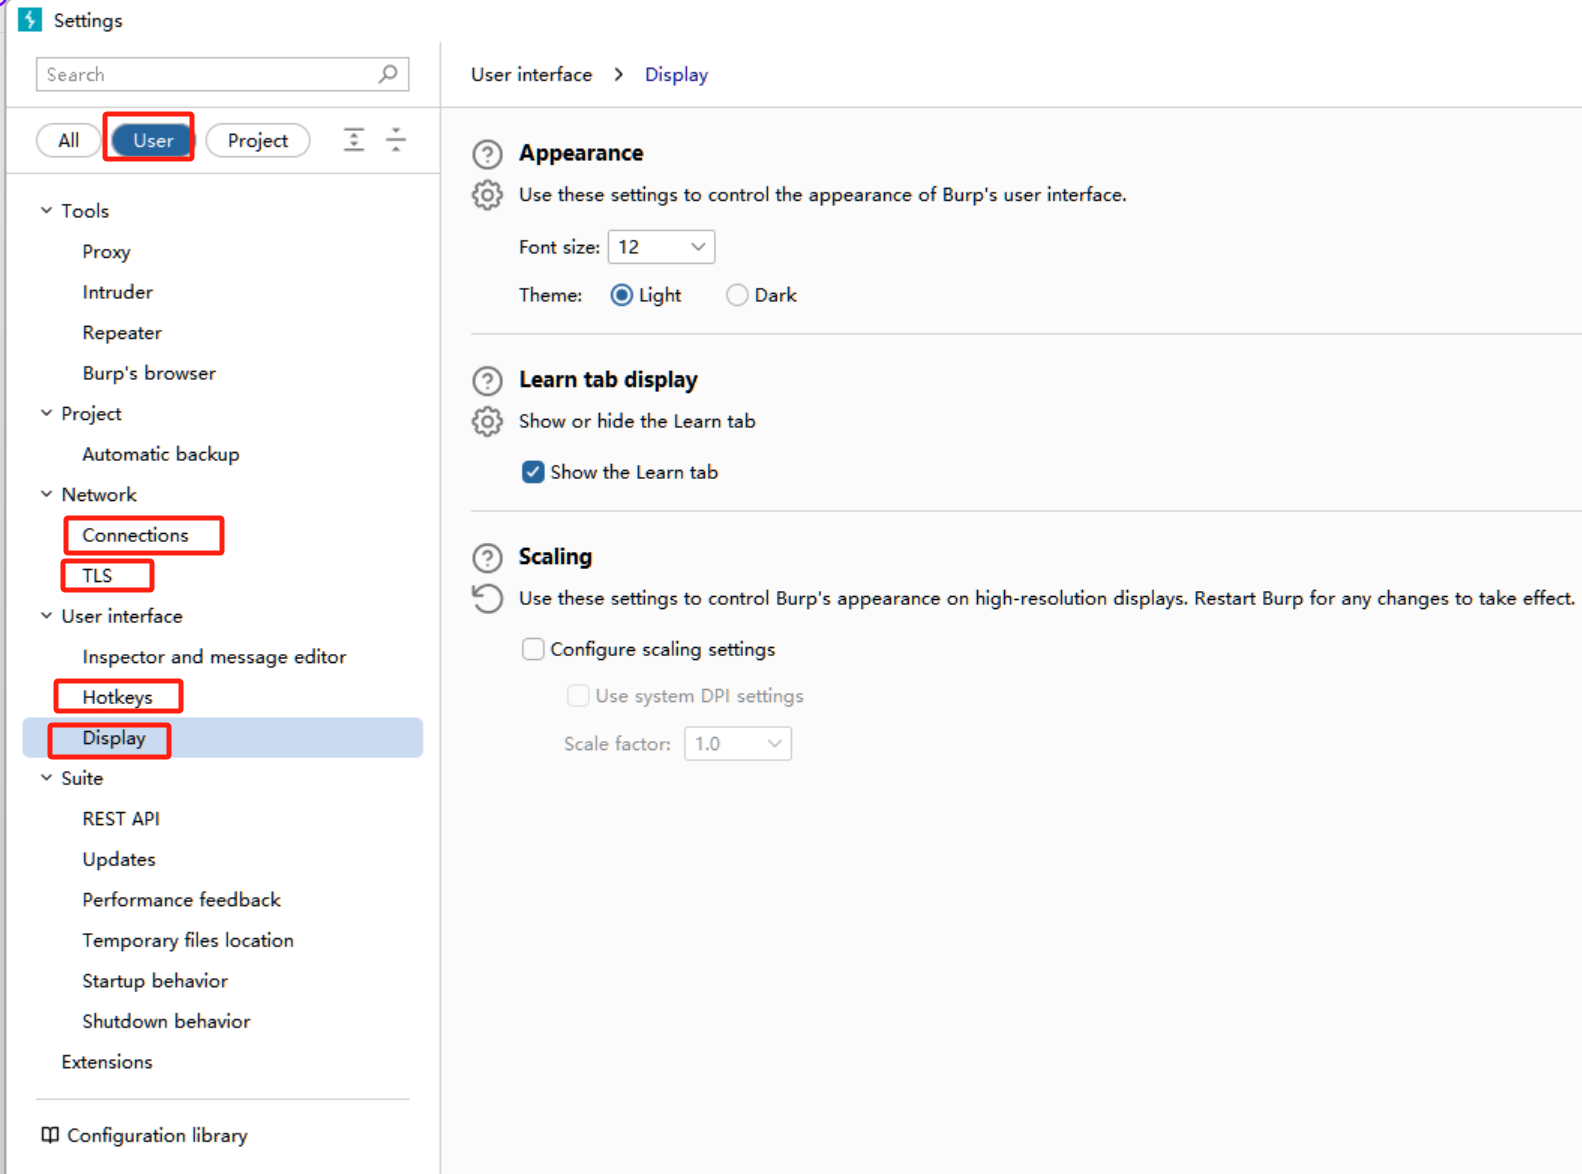Click the collapse all settings tree icon

pyautogui.click(x=396, y=140)
